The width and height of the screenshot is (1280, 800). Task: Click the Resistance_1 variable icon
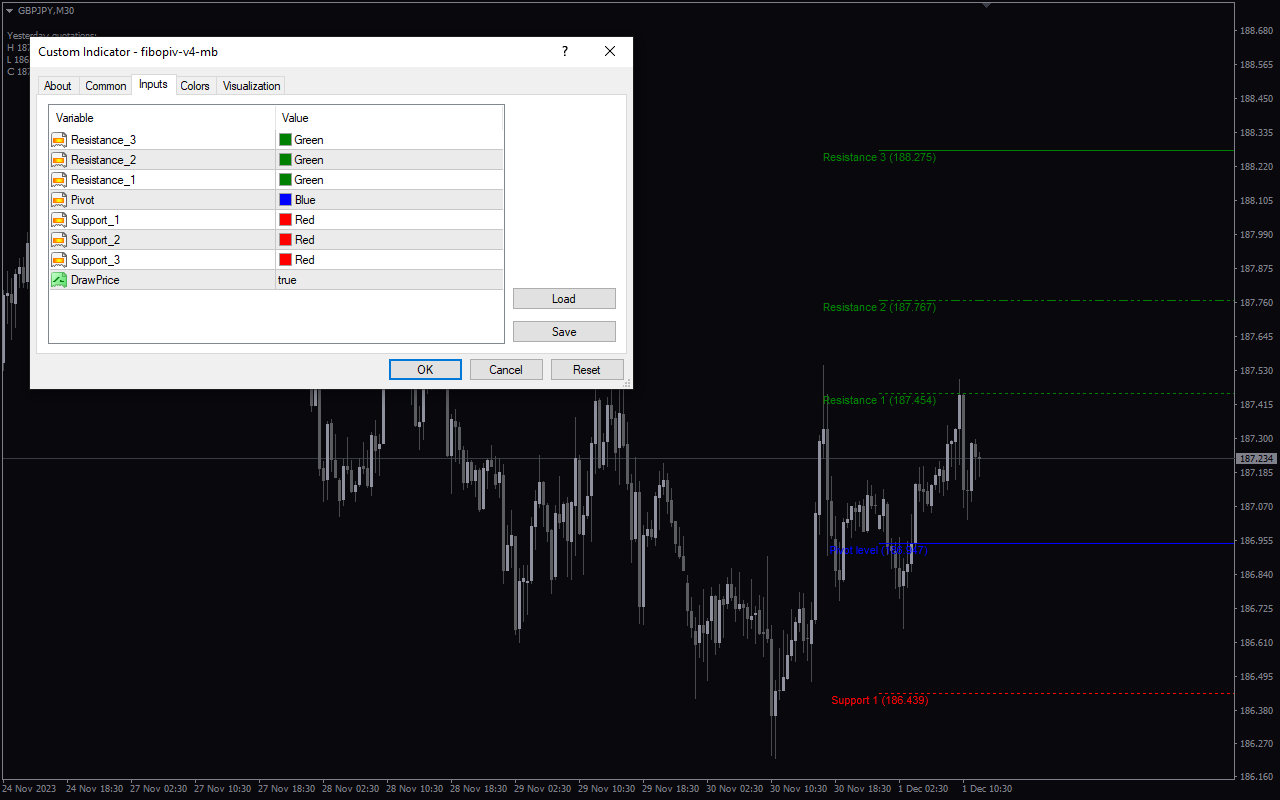pyautogui.click(x=59, y=180)
